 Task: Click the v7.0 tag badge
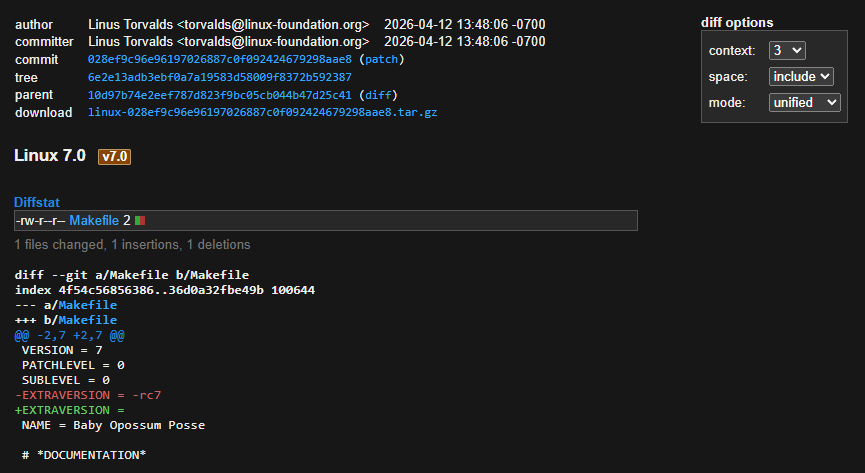(x=115, y=157)
